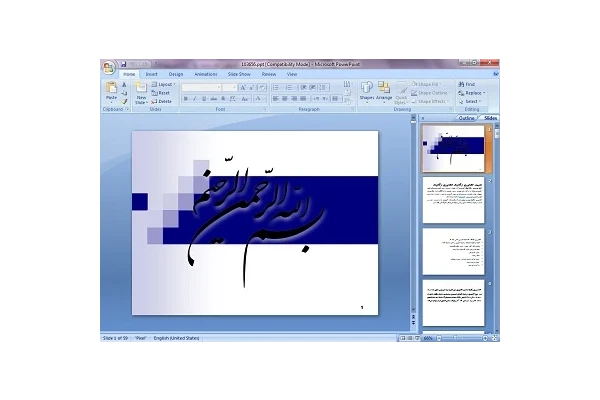Click the Find button
Viewport: 600px width, 400px height.
(467, 84)
